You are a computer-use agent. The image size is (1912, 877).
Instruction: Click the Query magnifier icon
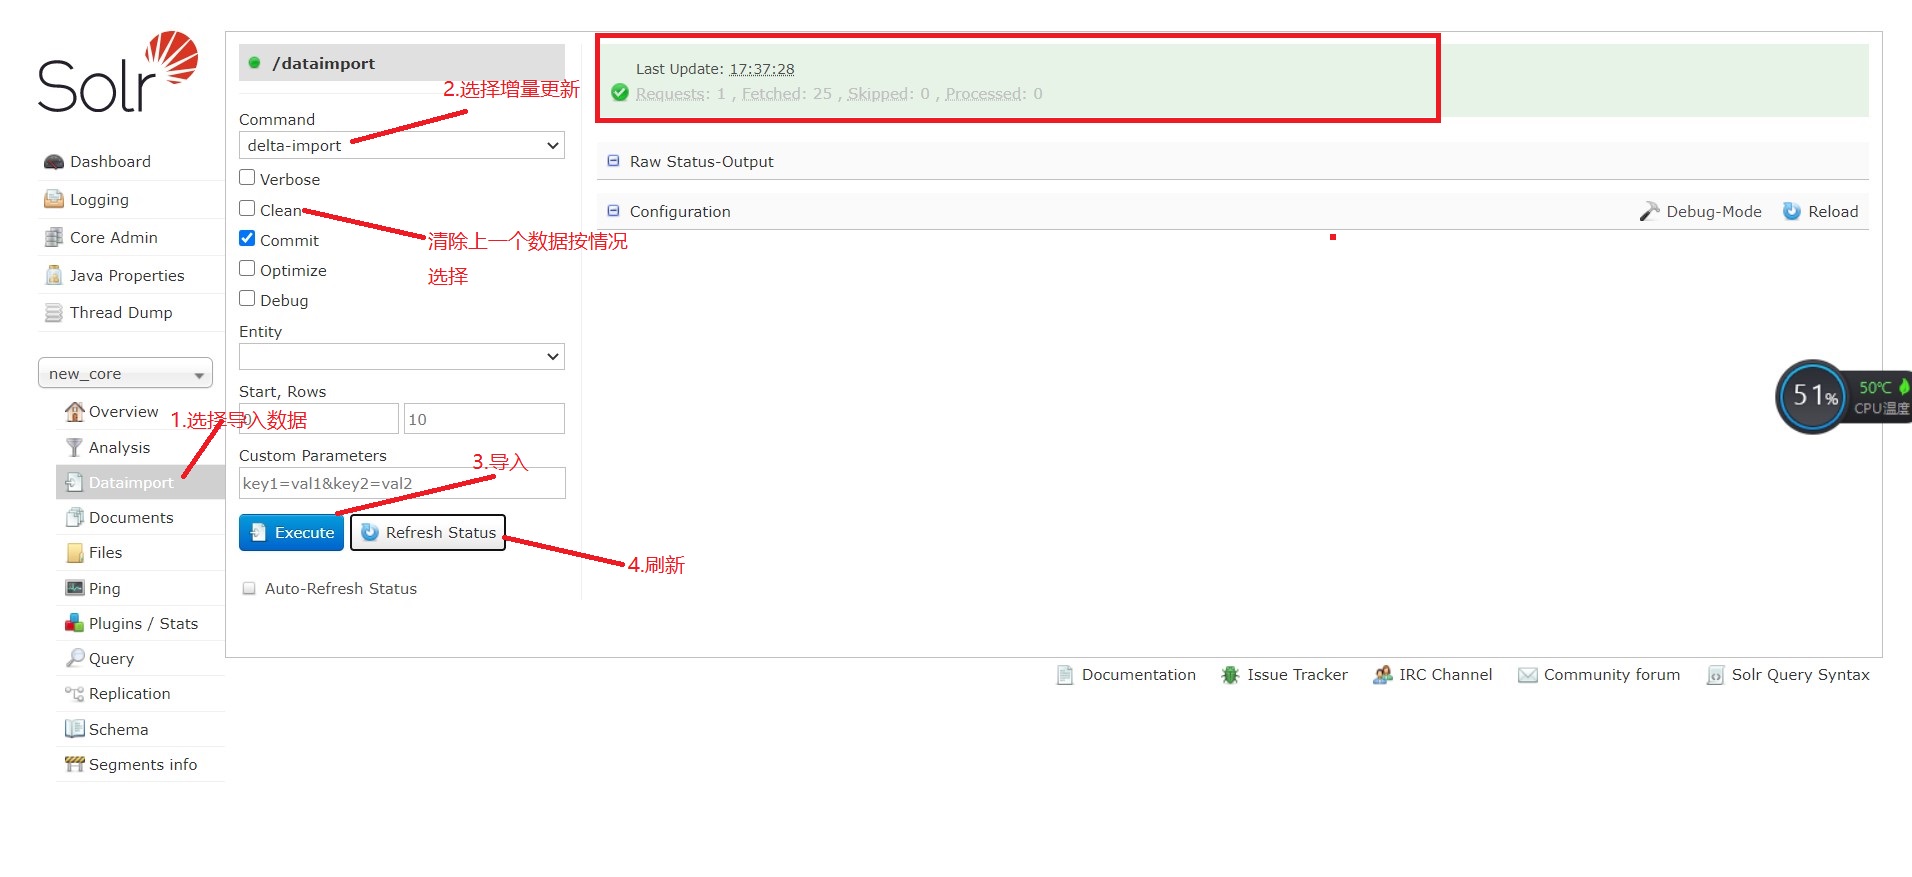(x=75, y=658)
